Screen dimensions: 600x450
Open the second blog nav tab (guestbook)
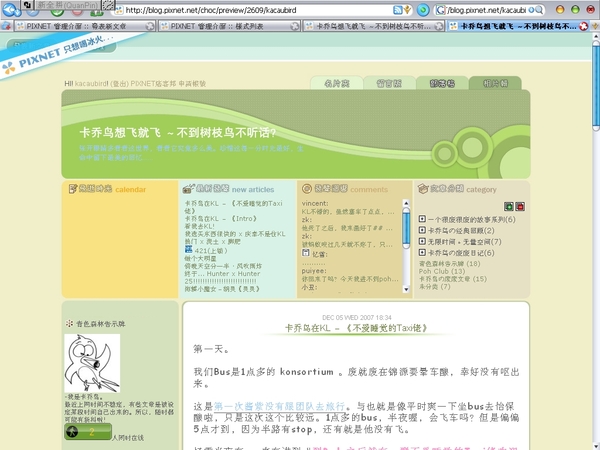click(x=389, y=83)
